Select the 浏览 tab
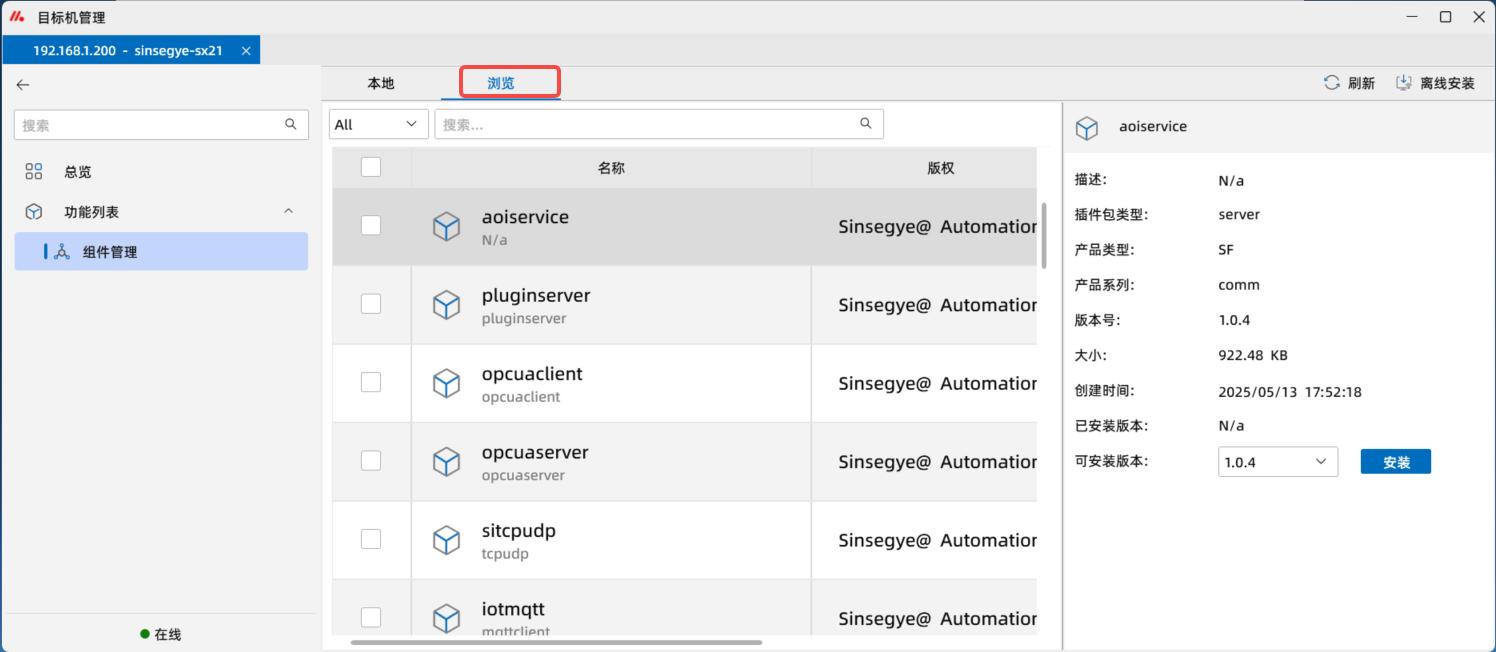The width and height of the screenshot is (1496, 652). [x=501, y=83]
